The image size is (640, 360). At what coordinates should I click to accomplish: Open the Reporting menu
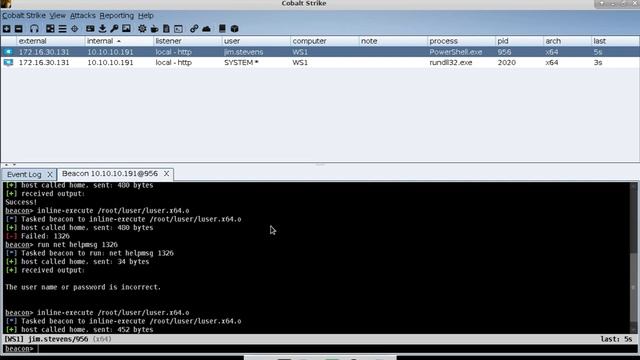click(116, 16)
